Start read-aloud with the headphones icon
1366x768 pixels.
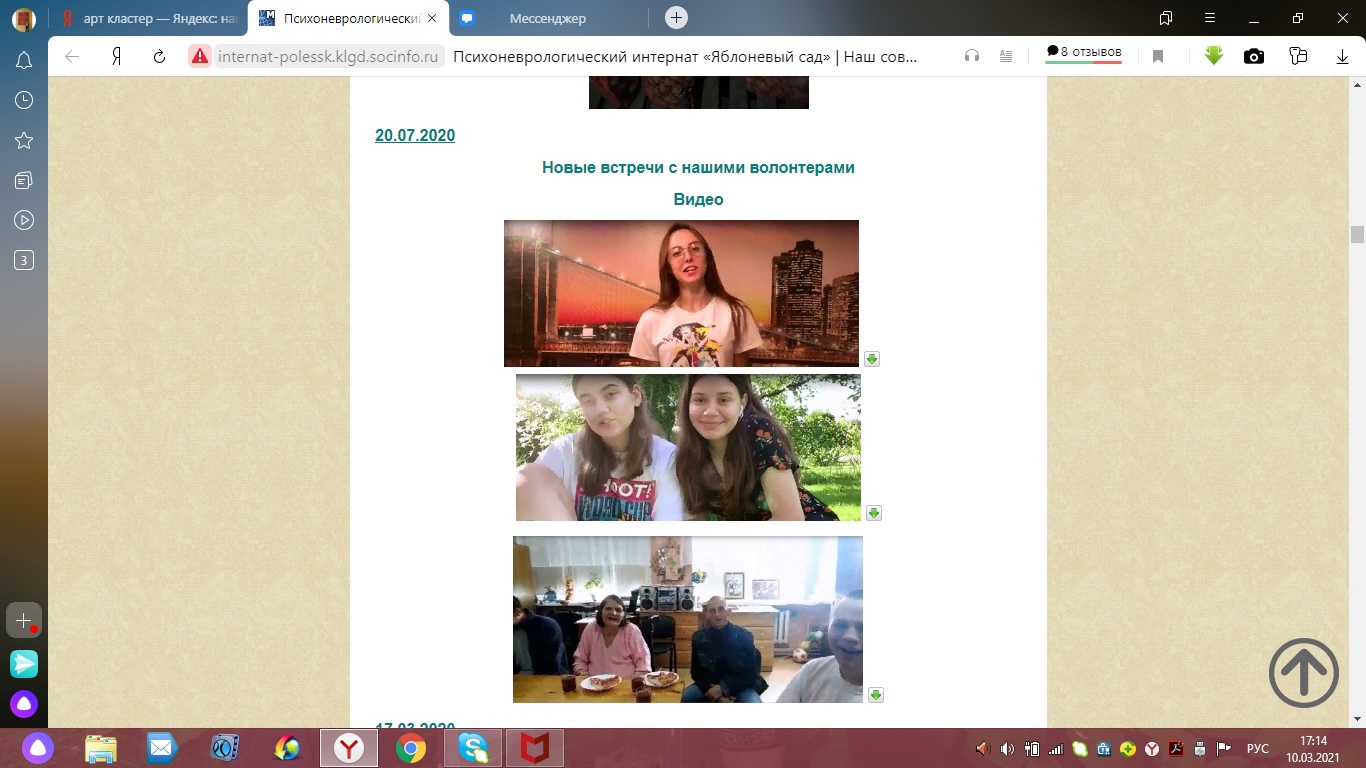(x=972, y=57)
